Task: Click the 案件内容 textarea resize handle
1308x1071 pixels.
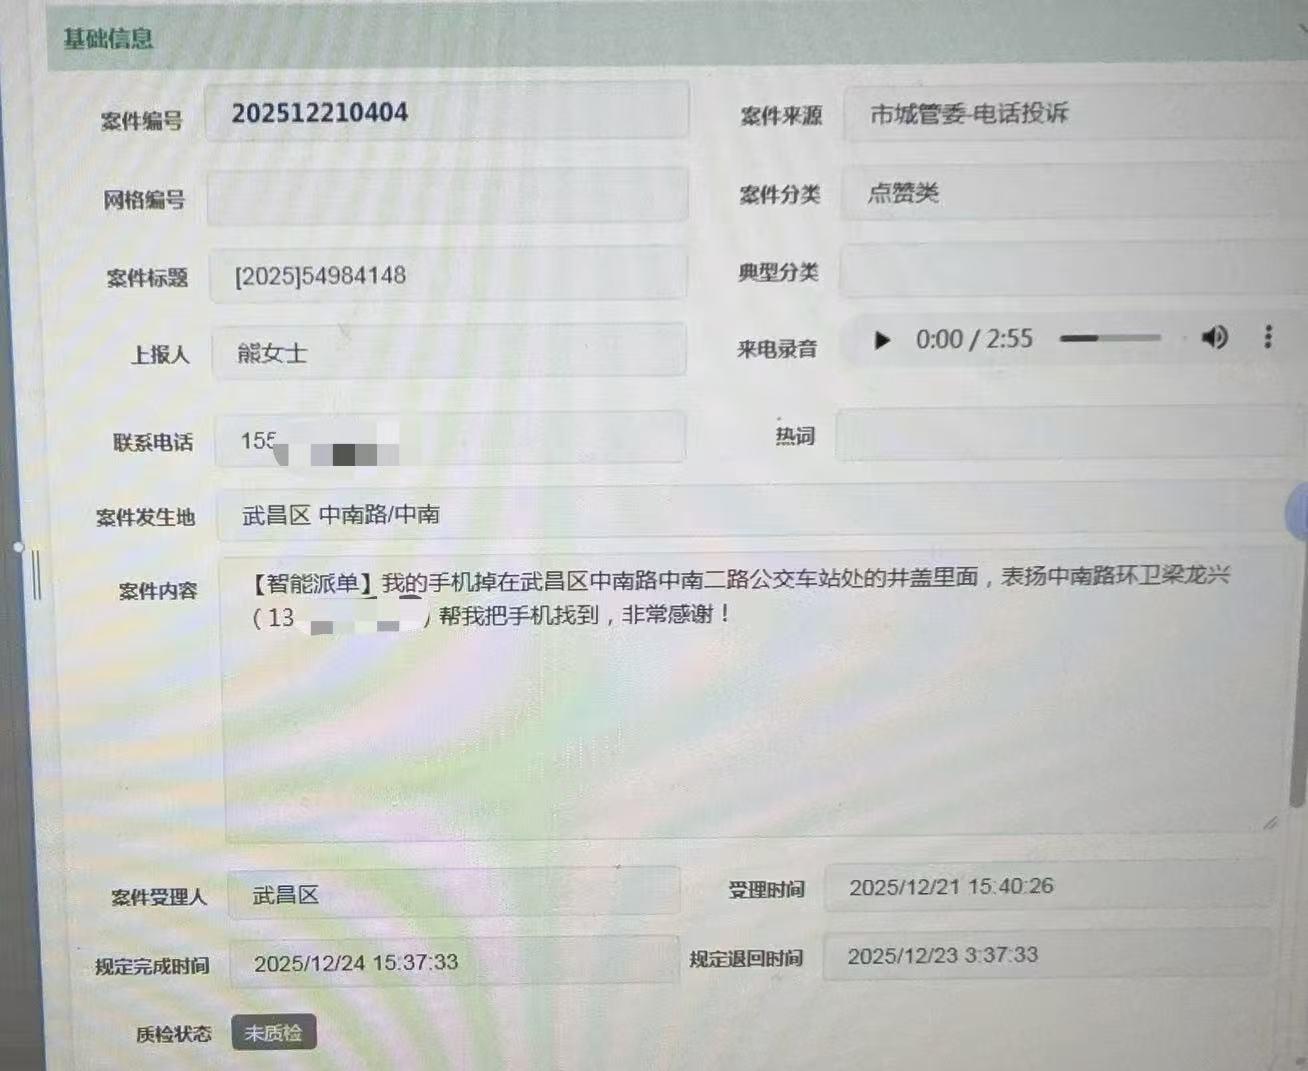Action: tap(1270, 823)
